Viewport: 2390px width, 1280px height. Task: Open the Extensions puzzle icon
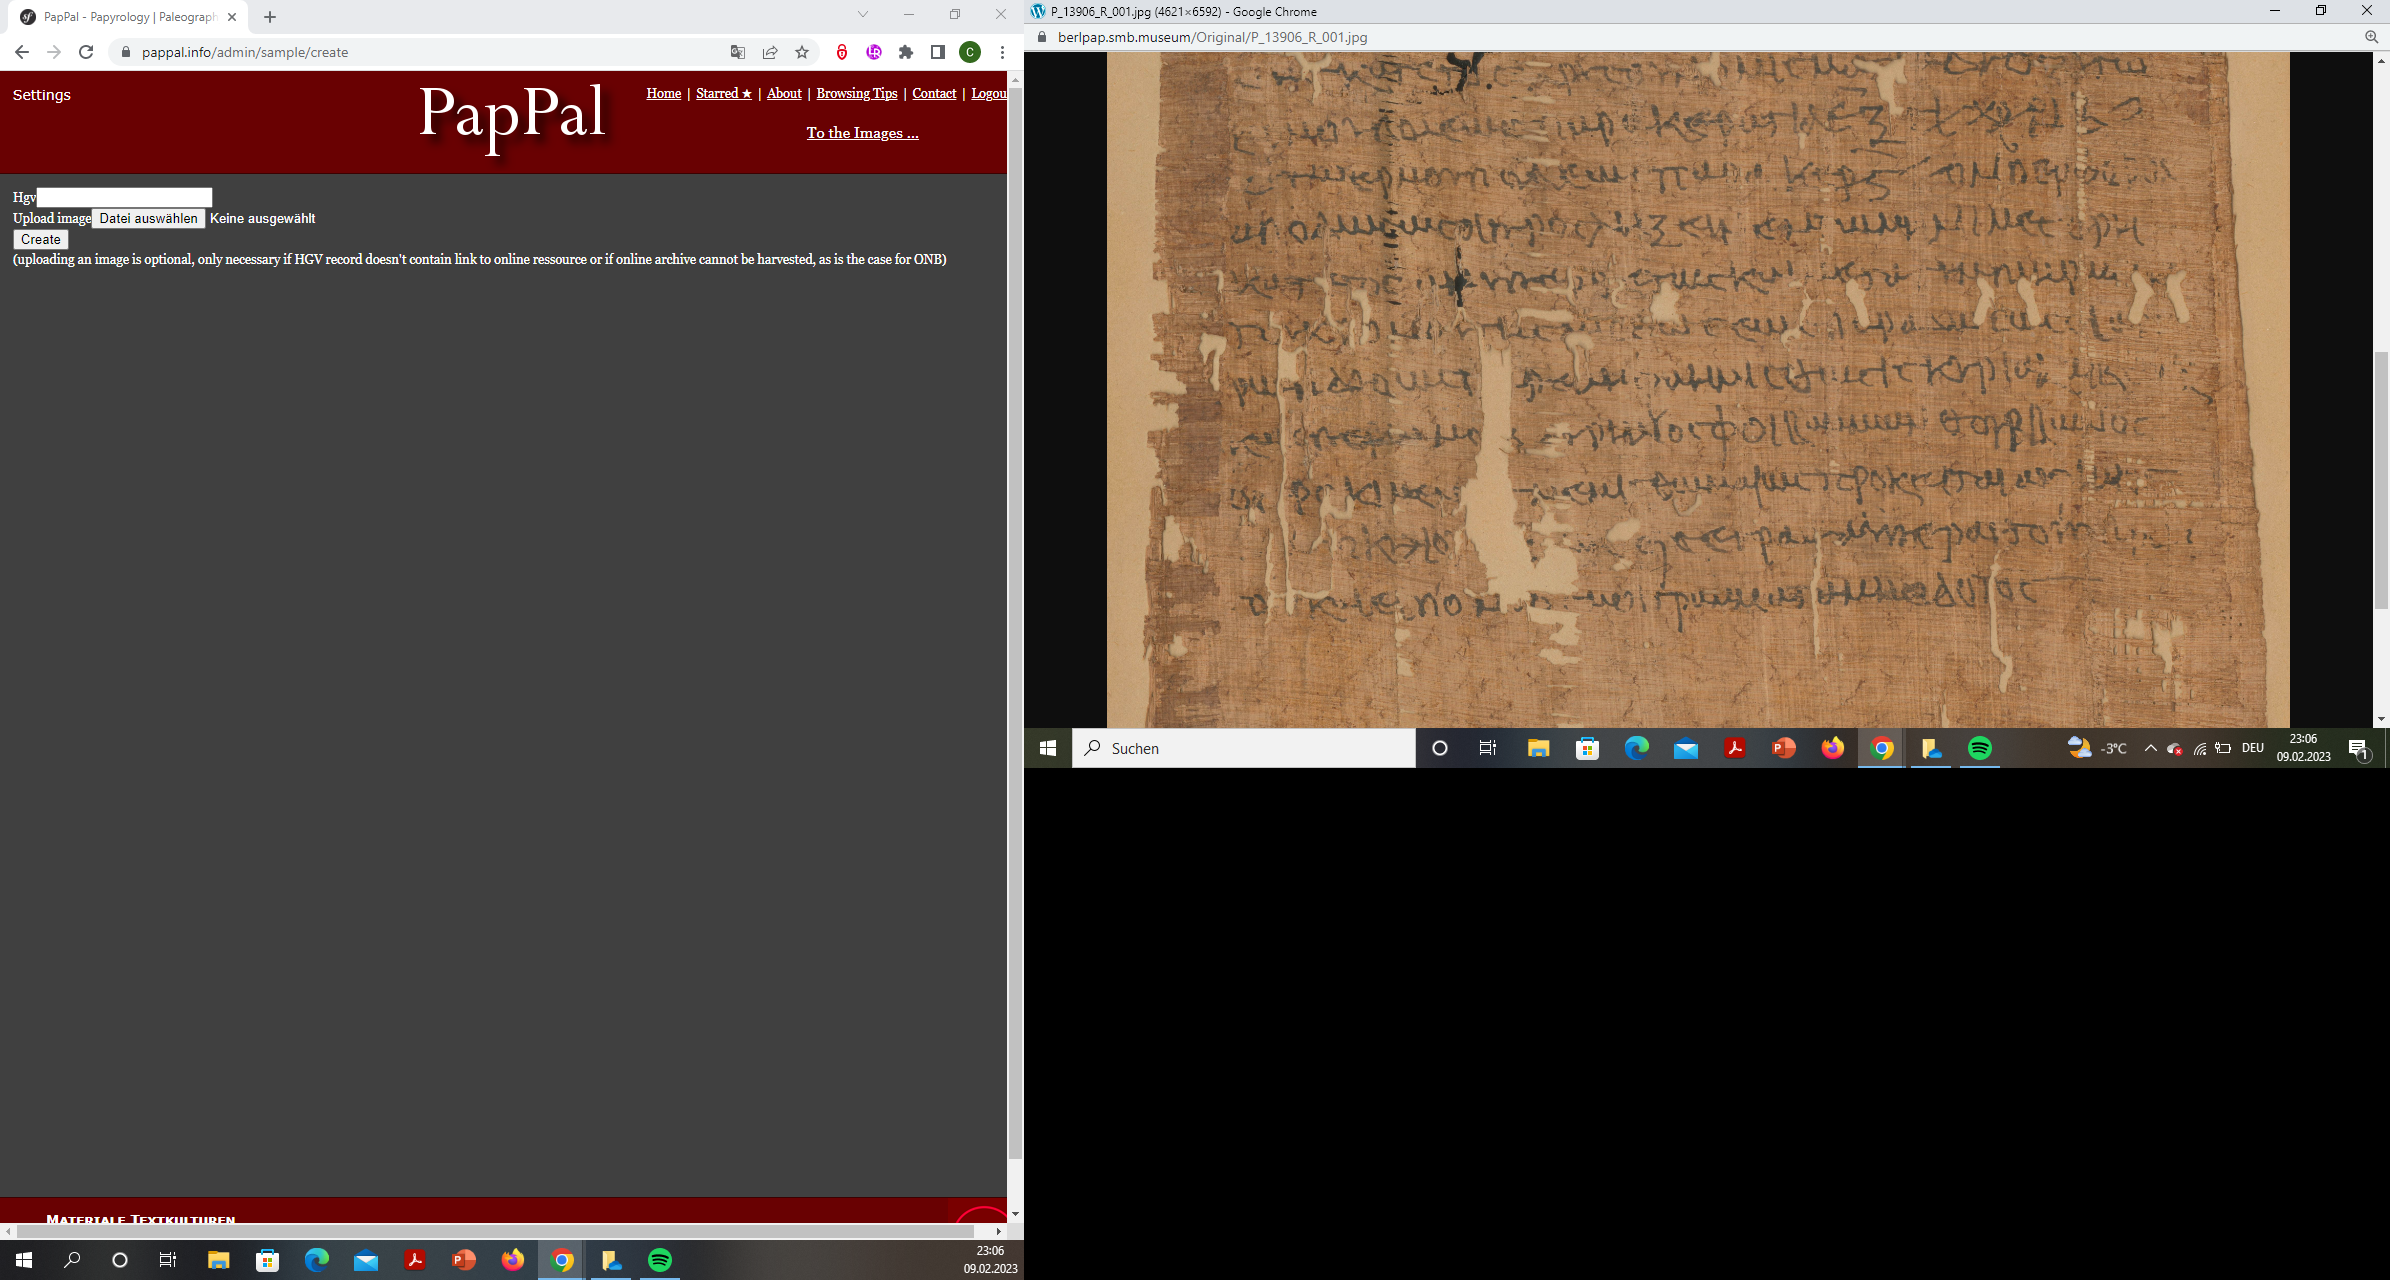point(906,52)
